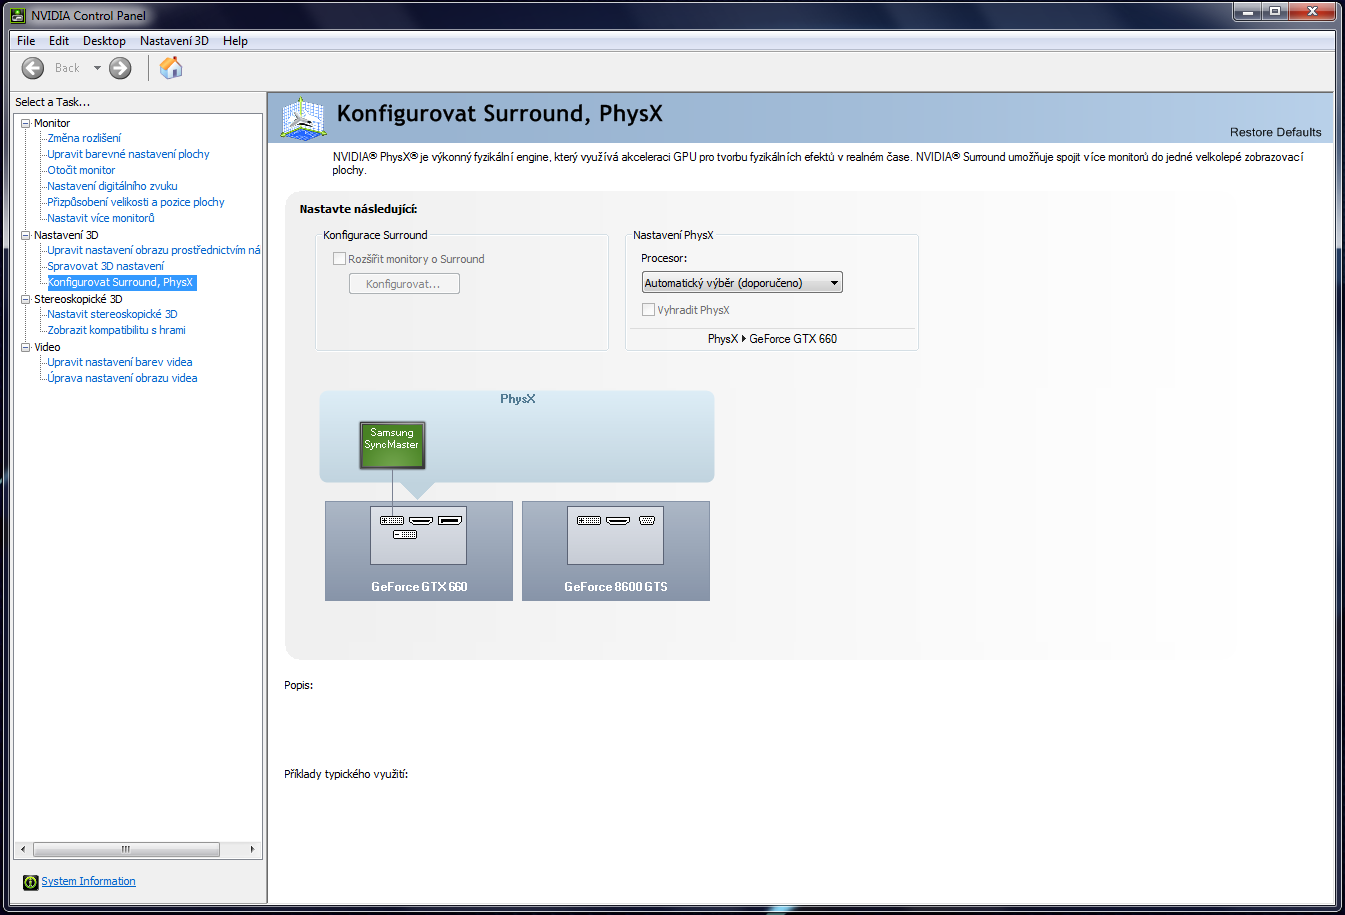Collapse the Stereoskopické 3D tree section
The width and height of the screenshot is (1345, 915).
point(26,300)
